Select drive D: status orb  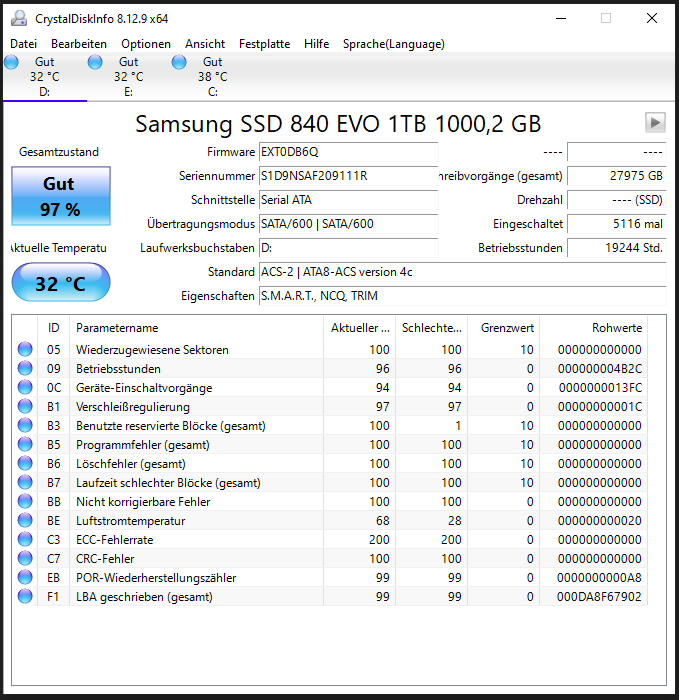tap(11, 62)
